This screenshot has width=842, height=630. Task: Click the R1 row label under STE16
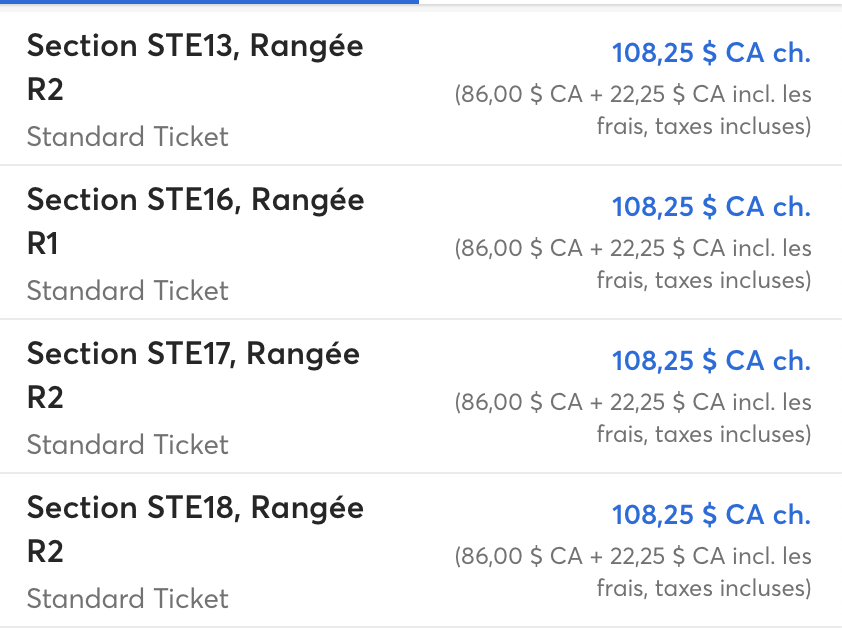(42, 244)
